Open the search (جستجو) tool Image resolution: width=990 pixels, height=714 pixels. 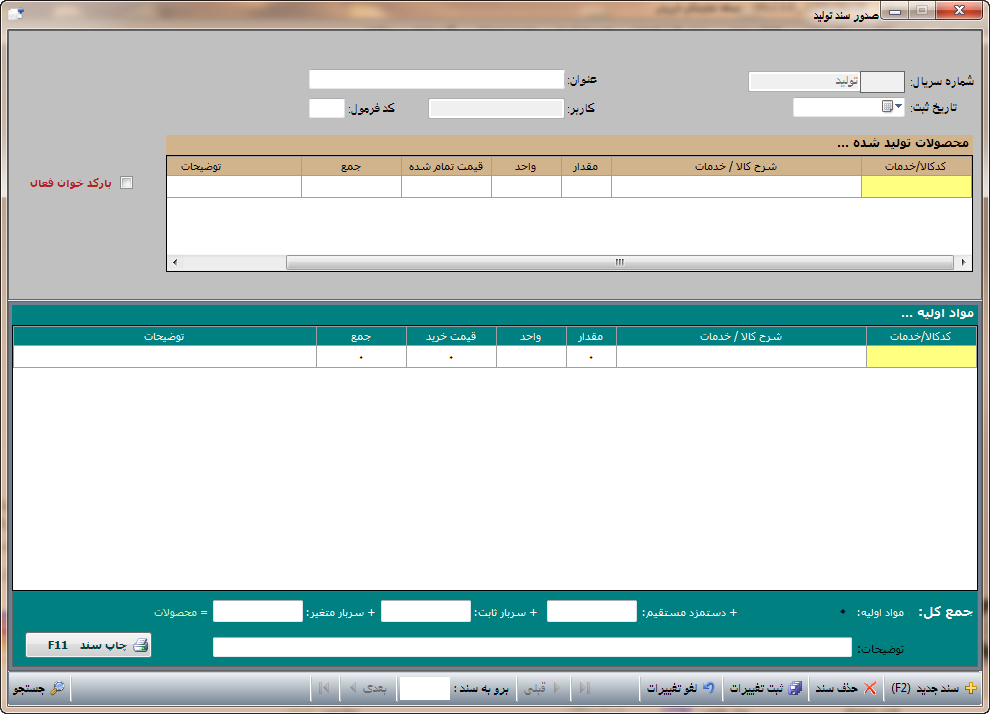point(38,688)
